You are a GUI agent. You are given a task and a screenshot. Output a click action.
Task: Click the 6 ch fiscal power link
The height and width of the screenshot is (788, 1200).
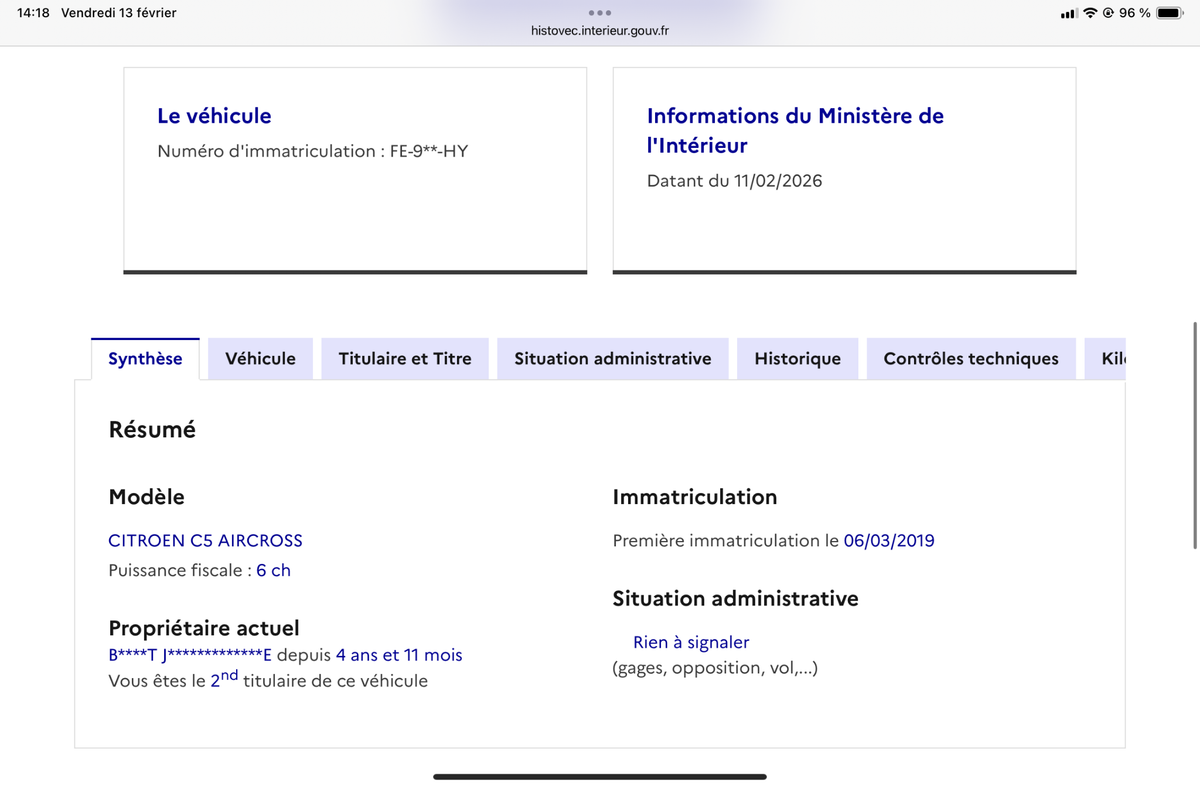pyautogui.click(x=273, y=570)
